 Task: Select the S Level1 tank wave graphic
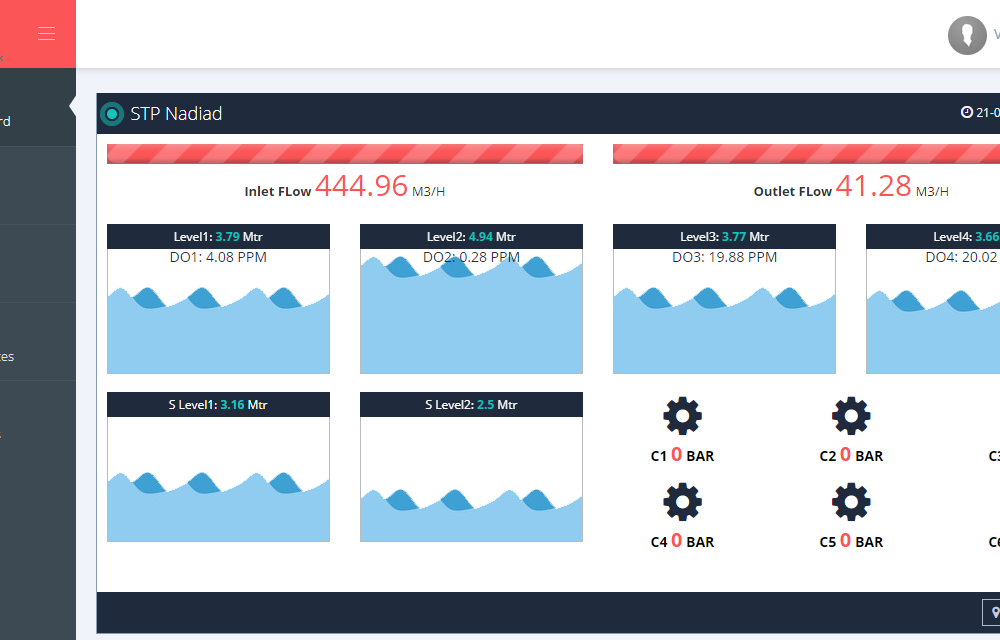click(218, 500)
